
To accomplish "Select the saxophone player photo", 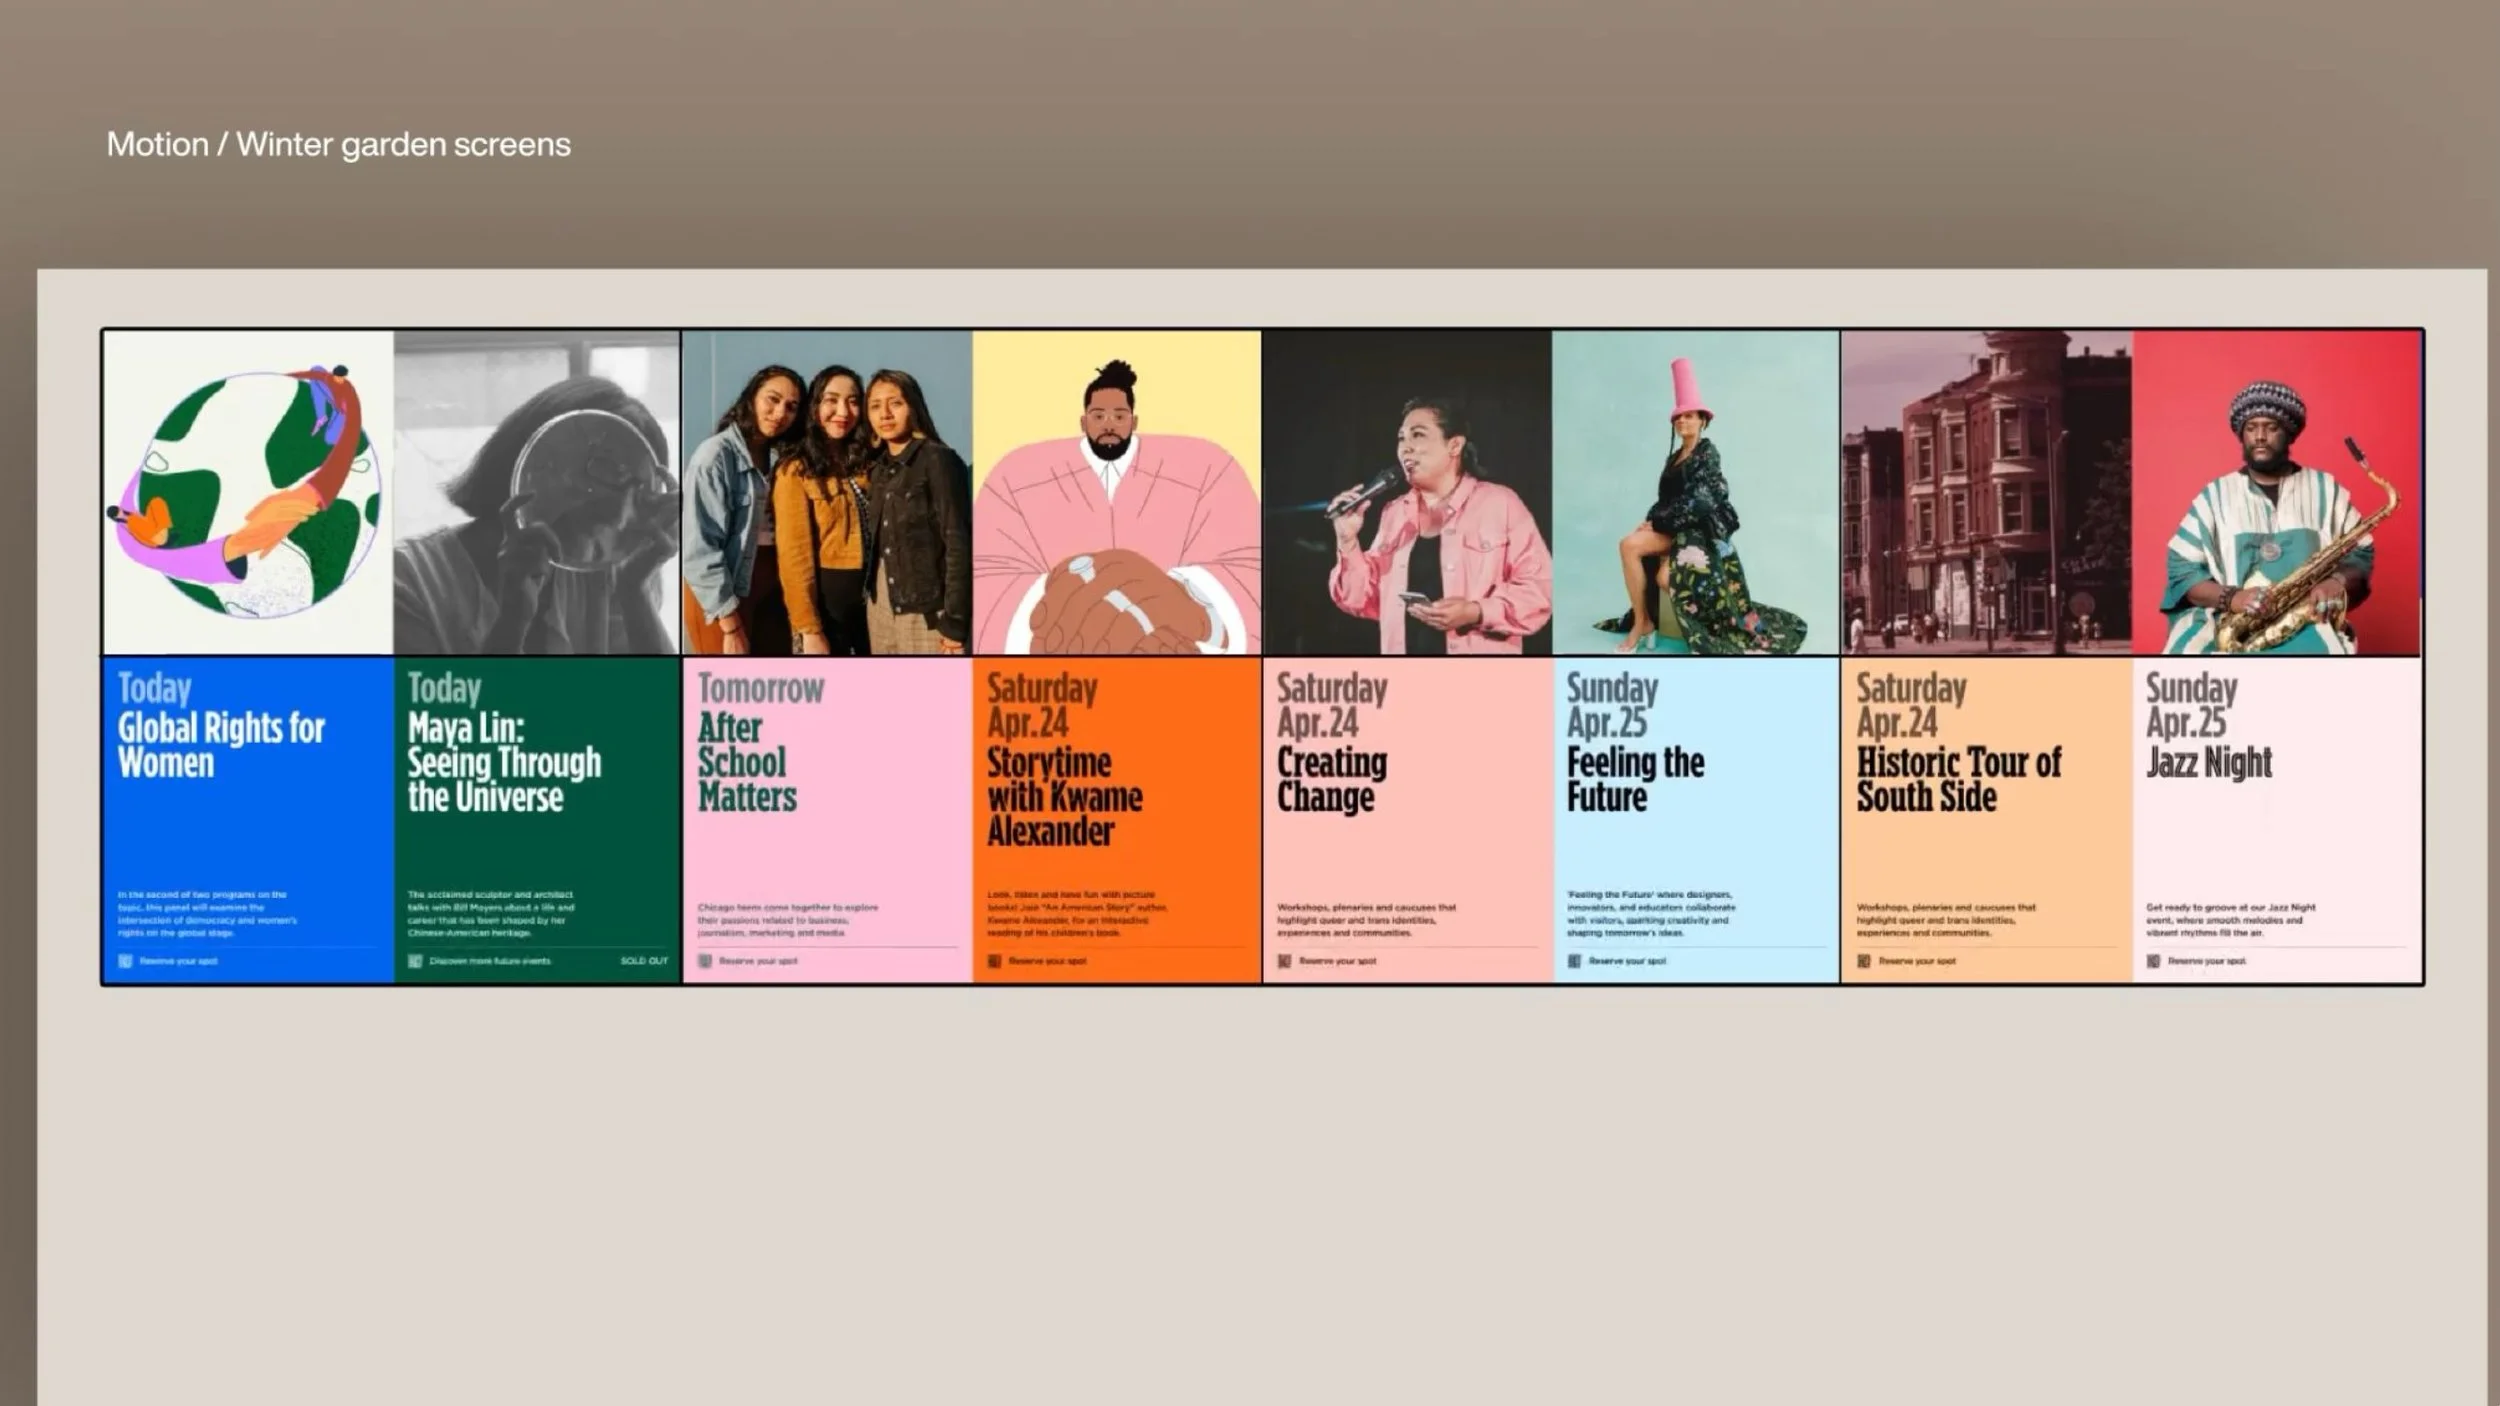I will (x=2277, y=493).
